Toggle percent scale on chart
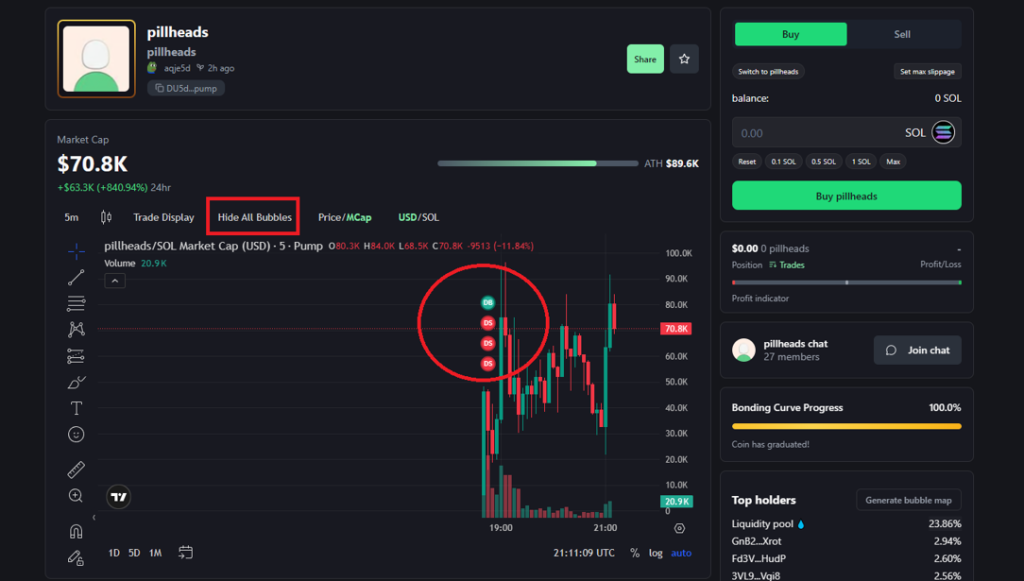Viewport: 1024px width, 581px height. 635,553
